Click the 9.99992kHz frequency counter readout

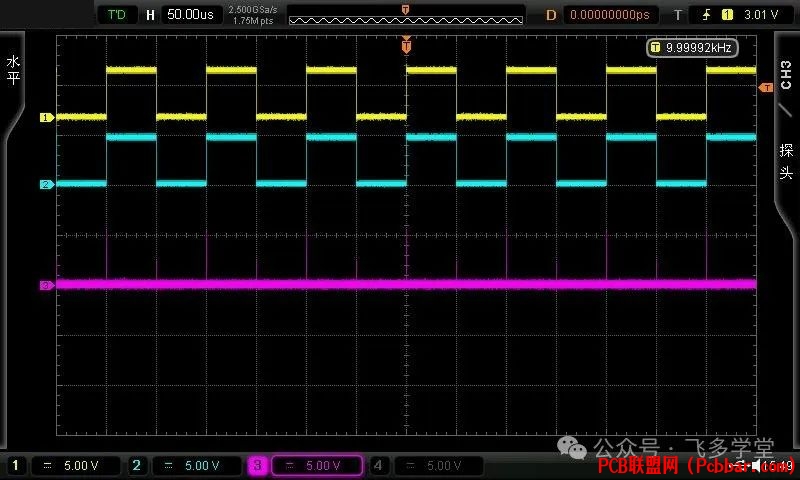click(692, 47)
